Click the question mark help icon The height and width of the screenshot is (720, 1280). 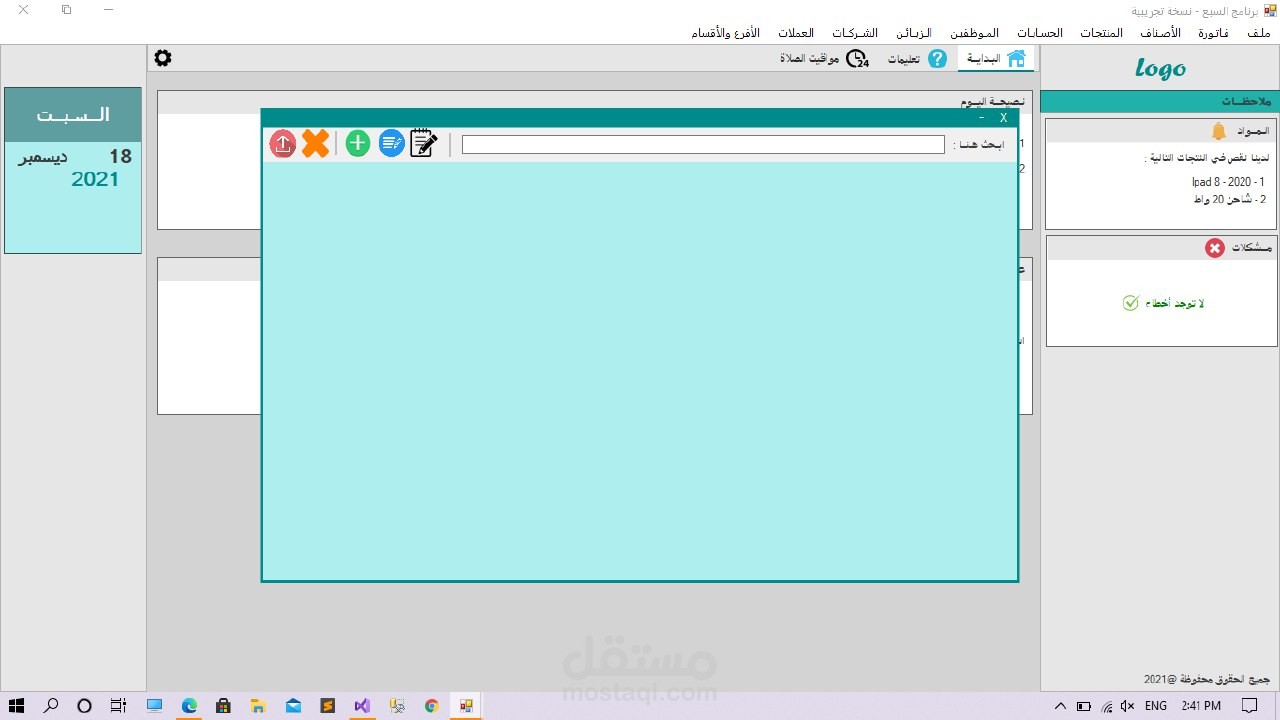point(937,59)
